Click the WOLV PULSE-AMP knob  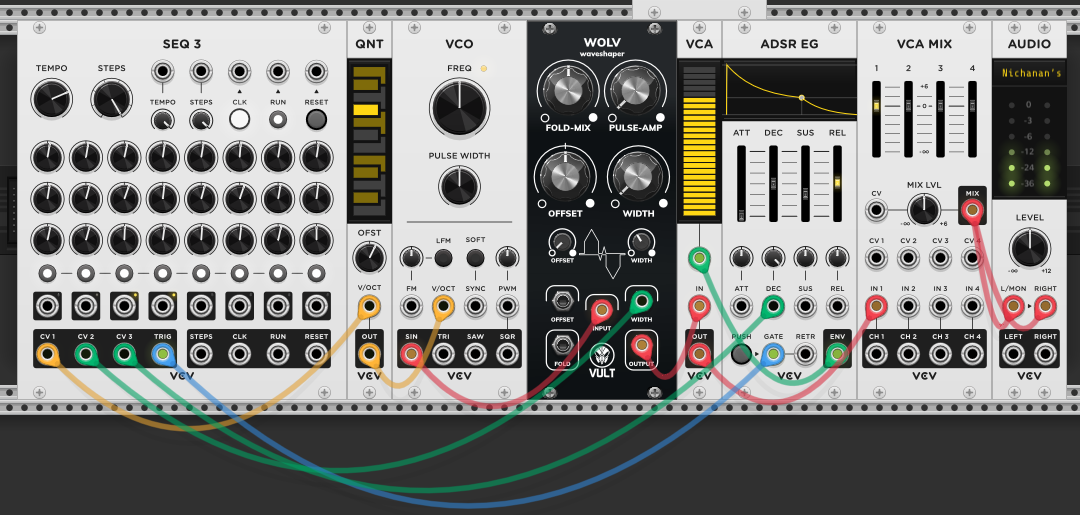636,92
